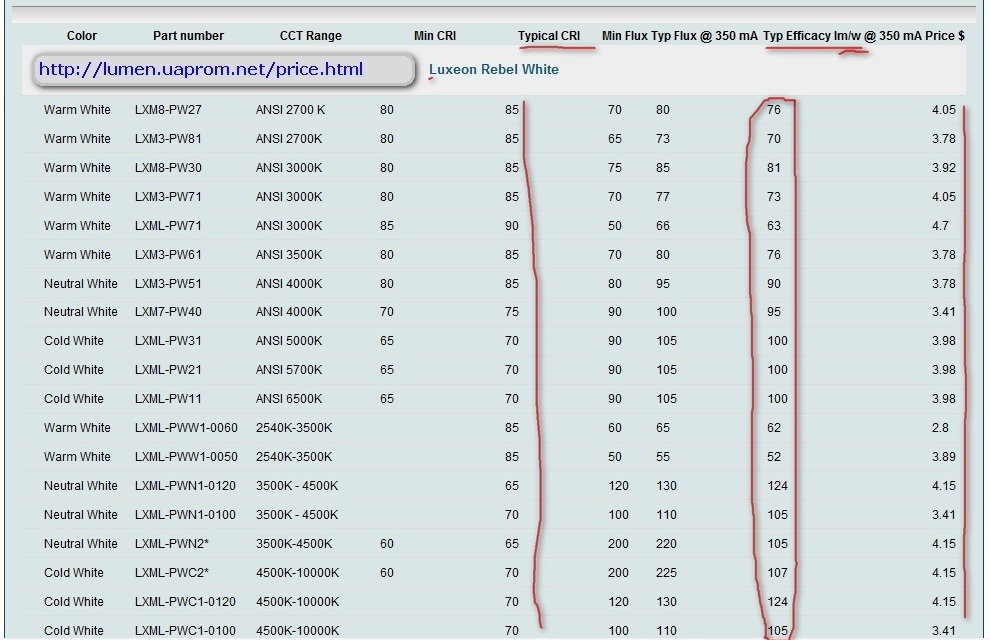Screen dimensions: 990x640
Task: Click the ANSI 6500K CCT cell
Action: 289,399
